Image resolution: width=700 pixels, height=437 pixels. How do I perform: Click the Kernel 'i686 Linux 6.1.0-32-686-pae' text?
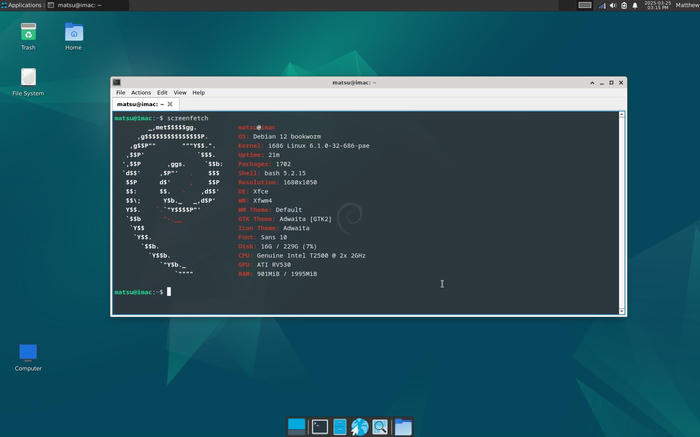point(319,146)
